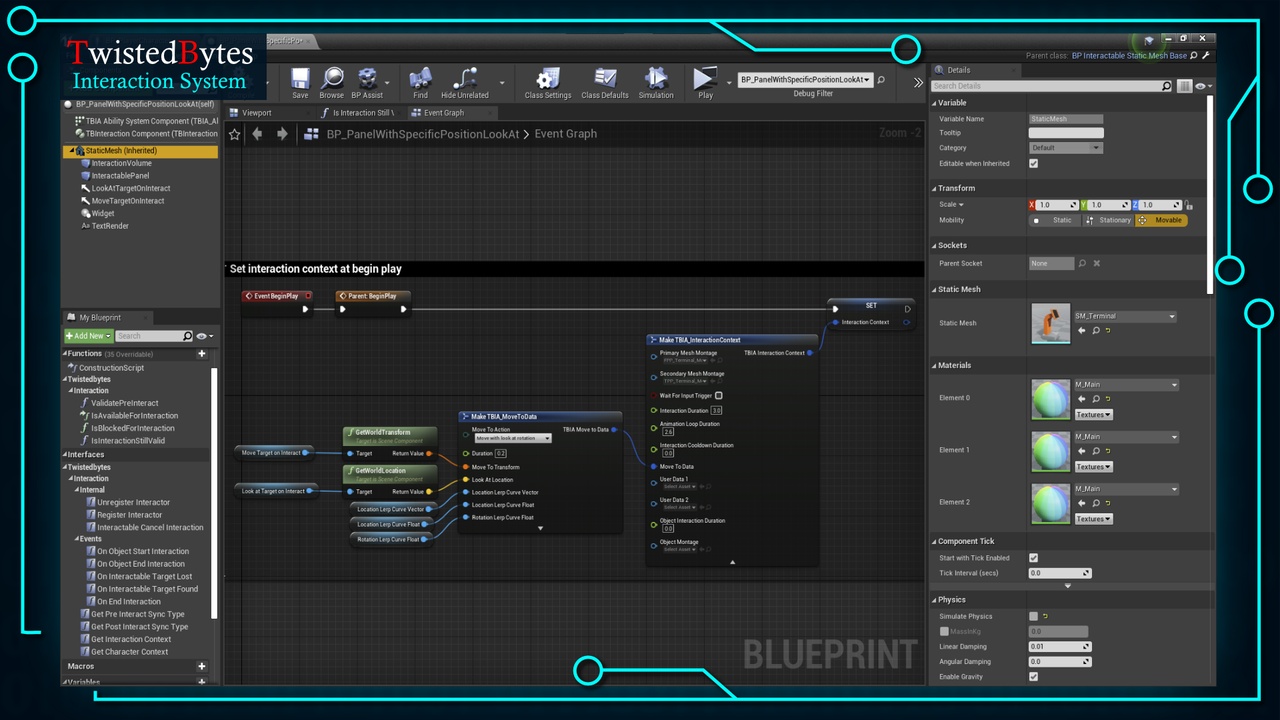Open the Debug Filter object dropdown
This screenshot has width=1280, height=720.
[805, 80]
